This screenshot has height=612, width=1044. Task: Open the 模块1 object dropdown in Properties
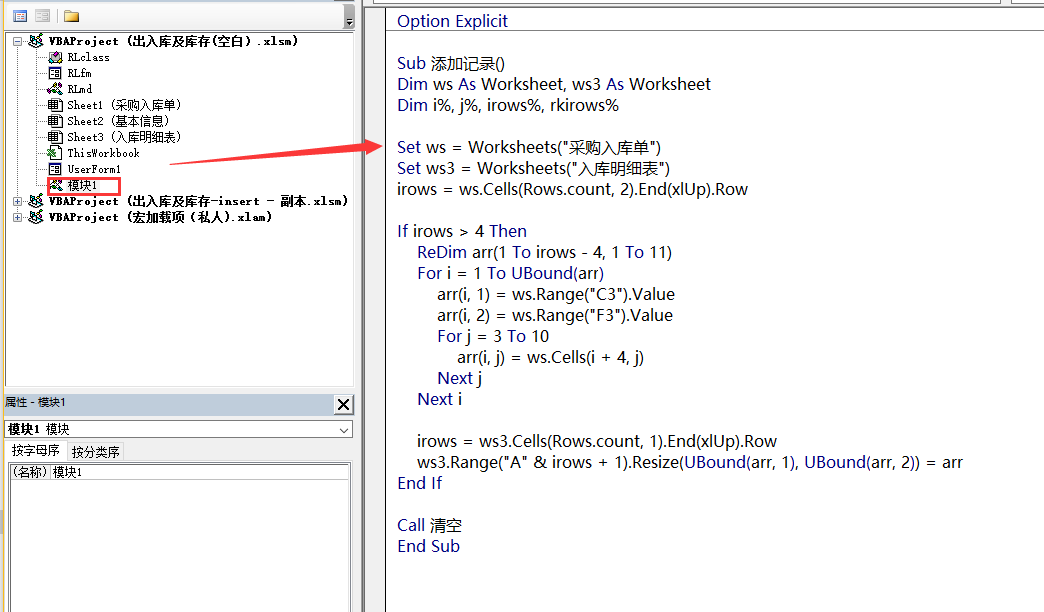pyautogui.click(x=344, y=430)
